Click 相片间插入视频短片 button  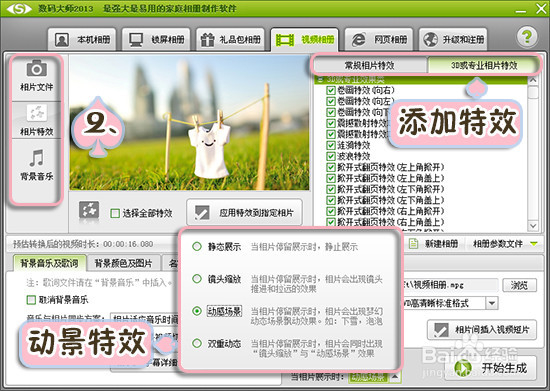point(482,330)
